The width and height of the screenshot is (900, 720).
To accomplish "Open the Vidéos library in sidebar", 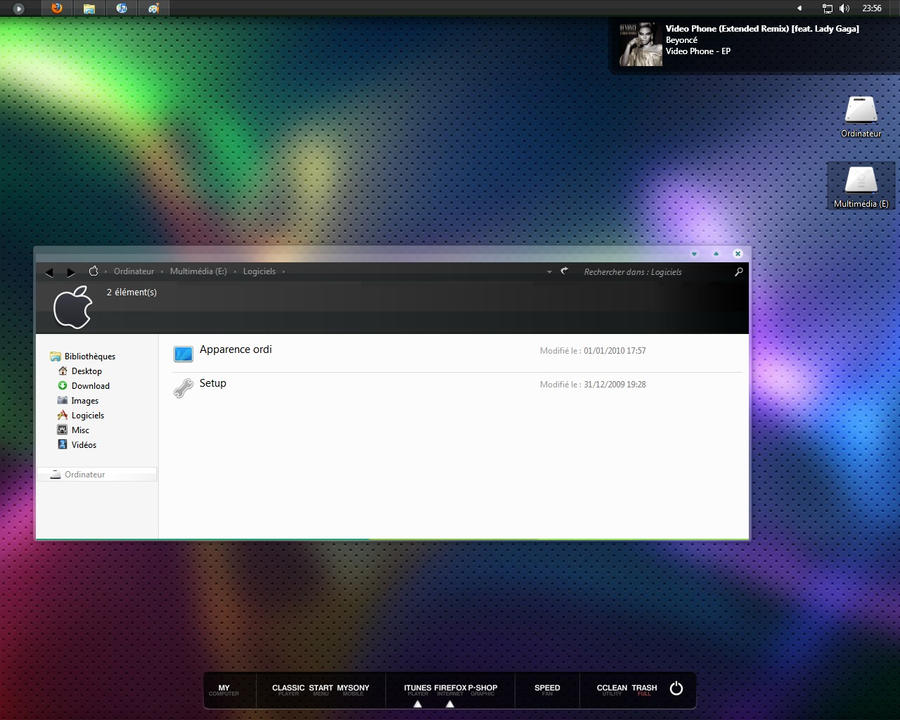I will click(x=83, y=445).
